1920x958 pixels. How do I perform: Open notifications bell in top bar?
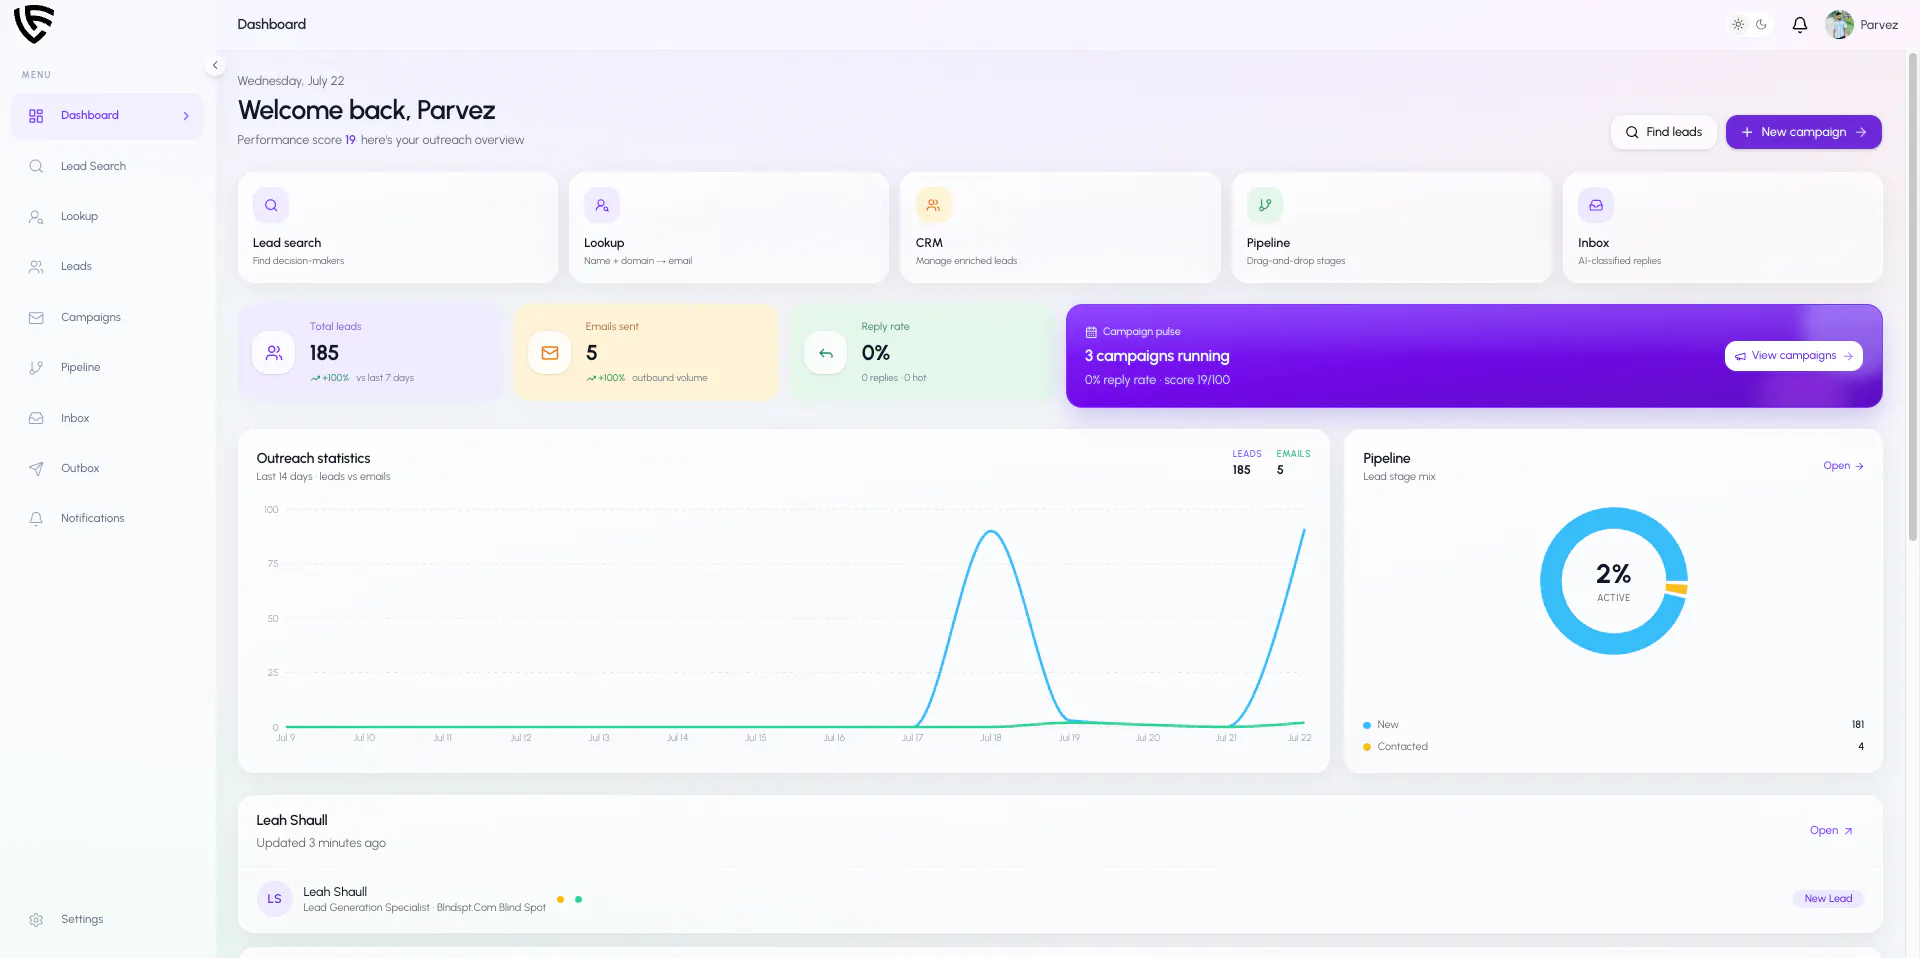[1800, 25]
